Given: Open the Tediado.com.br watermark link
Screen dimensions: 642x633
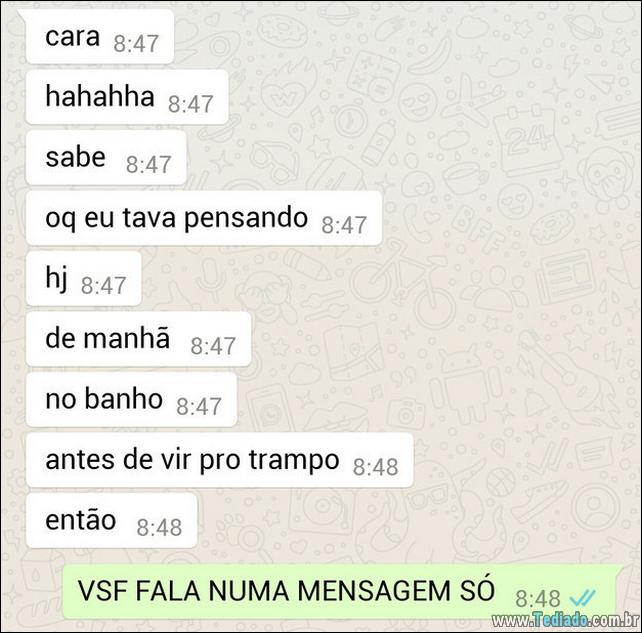Looking at the screenshot, I should [x=565, y=620].
